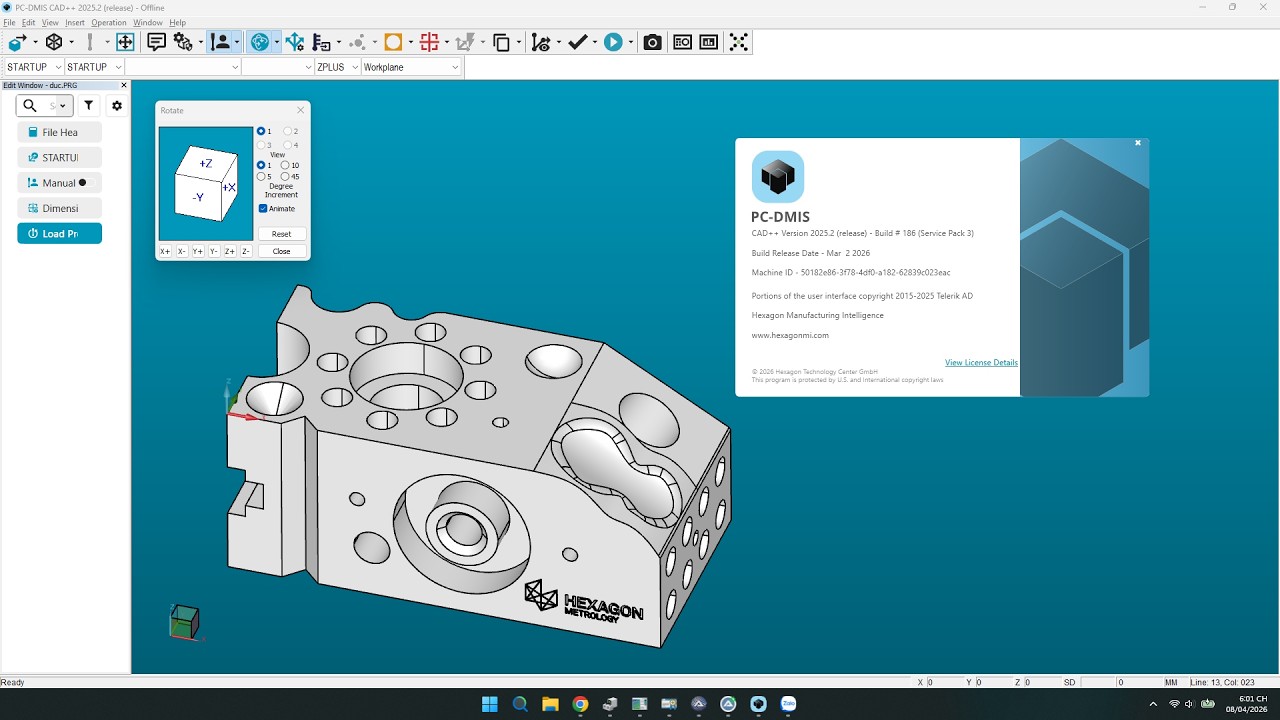This screenshot has width=1280, height=720.
Task: Select View radio button 1
Action: [261, 131]
